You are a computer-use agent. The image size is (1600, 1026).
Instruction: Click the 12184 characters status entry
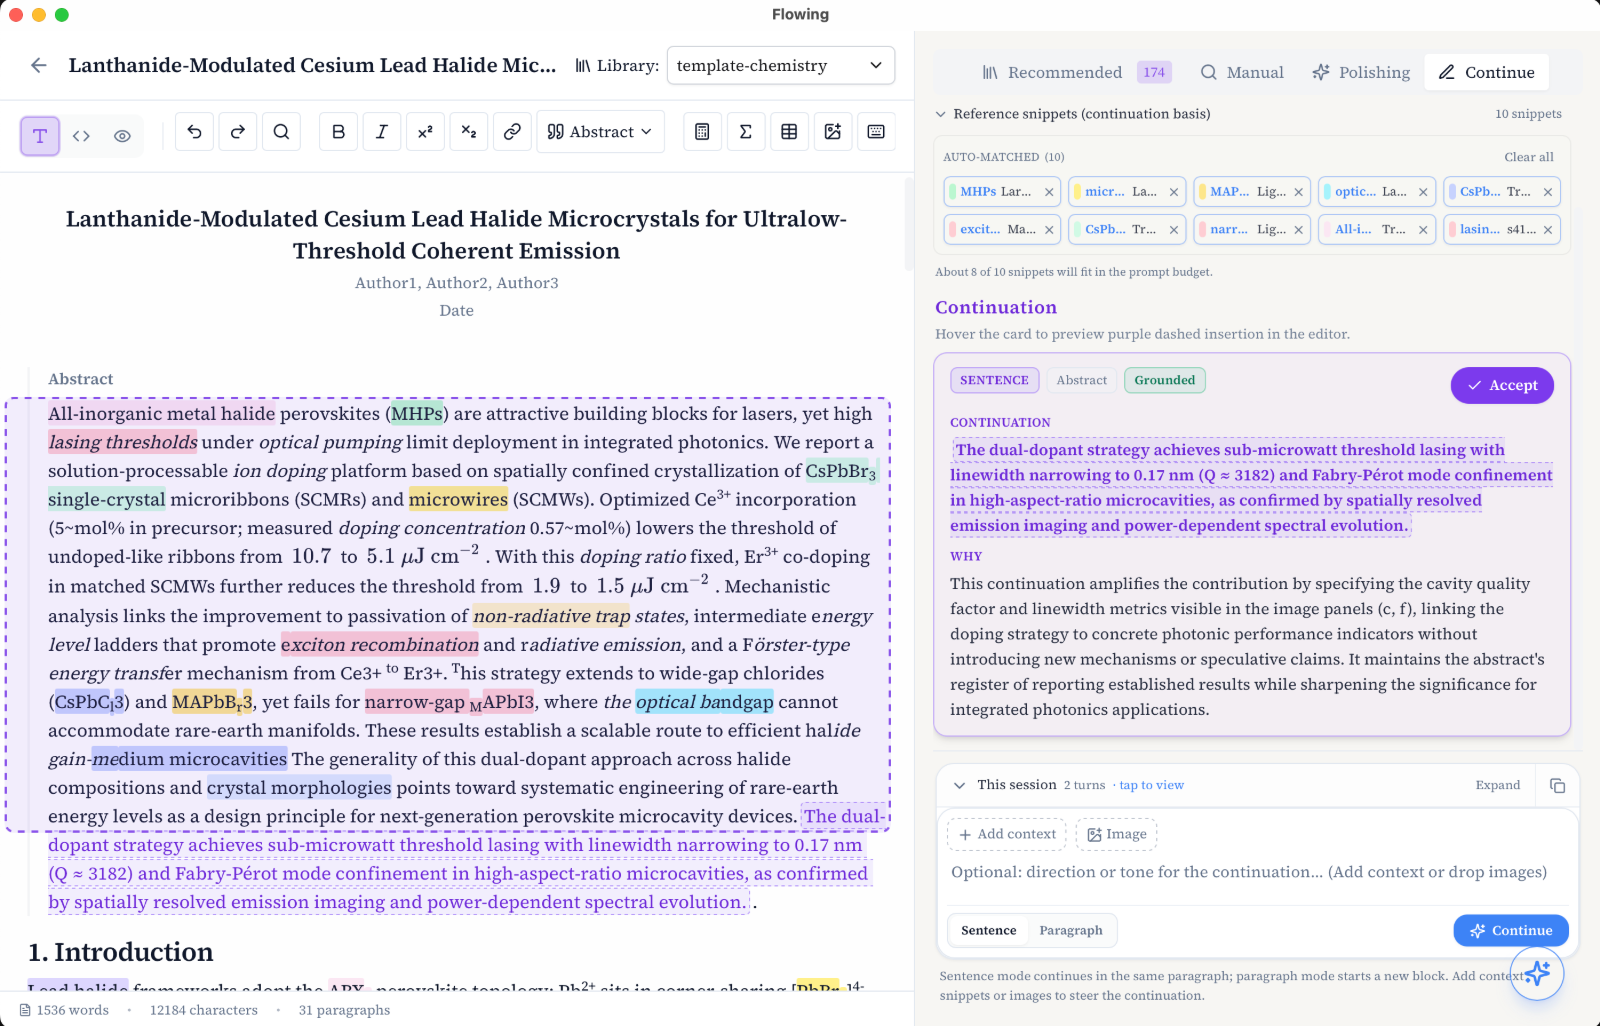[204, 1010]
